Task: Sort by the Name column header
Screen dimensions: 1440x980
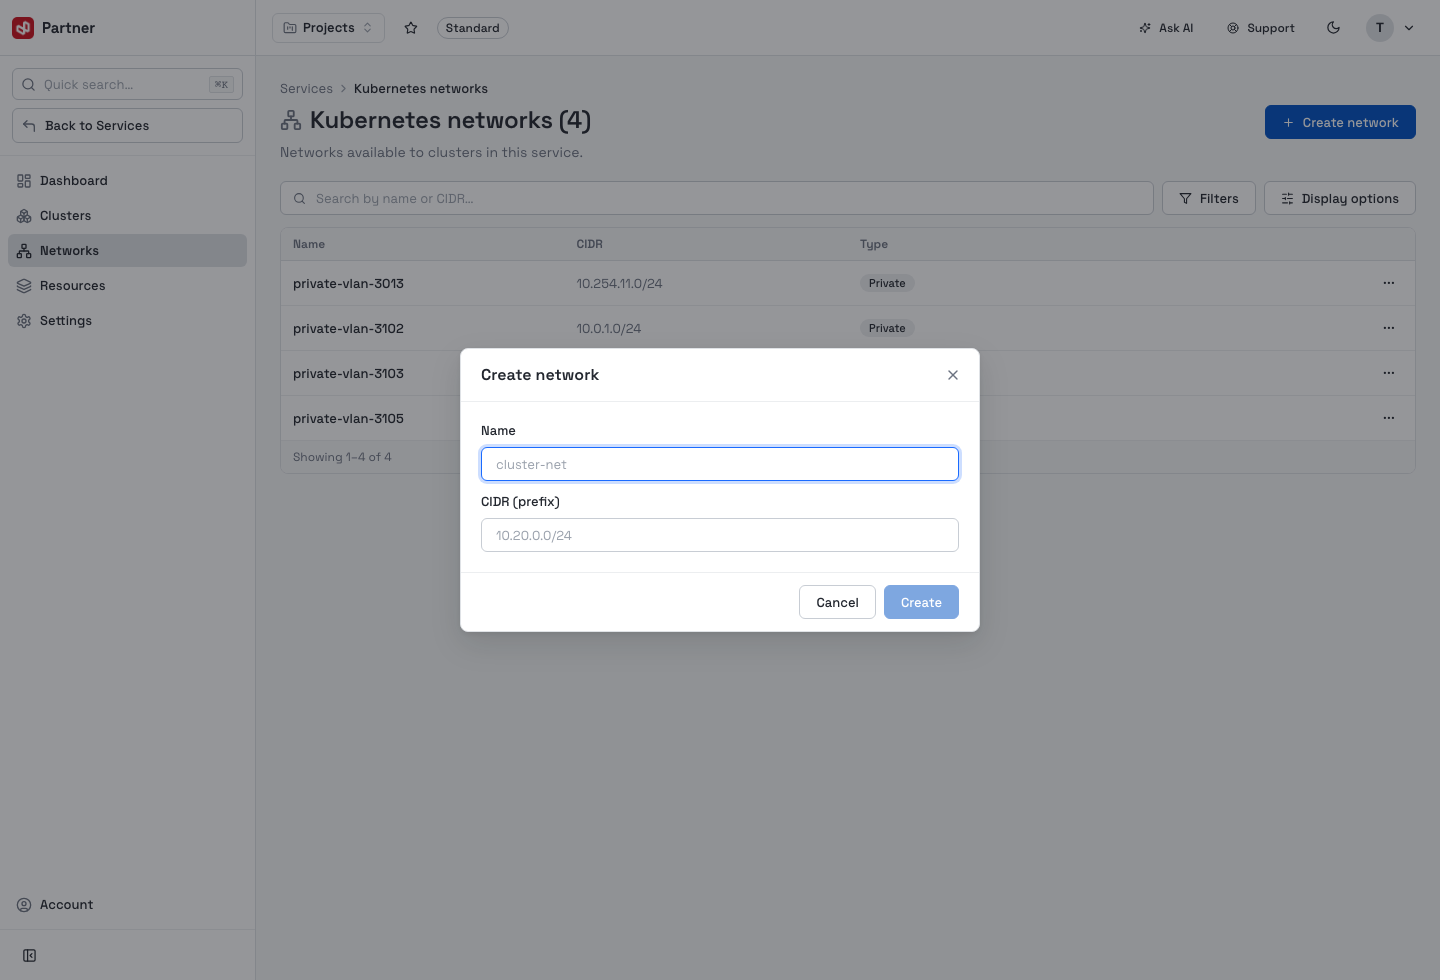Action: tap(309, 244)
